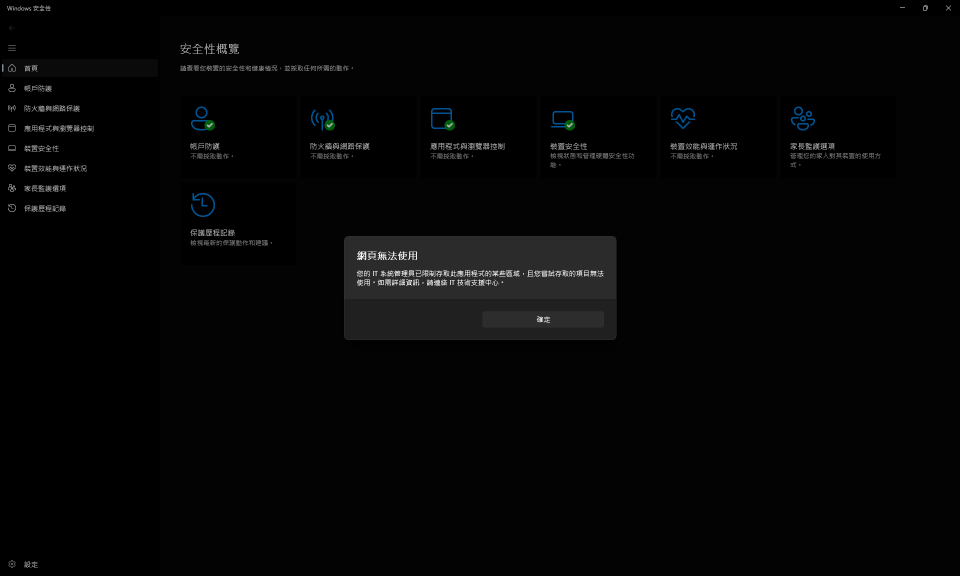Expand the sidebar hamburger menu
960x576 pixels.
click(x=12, y=47)
